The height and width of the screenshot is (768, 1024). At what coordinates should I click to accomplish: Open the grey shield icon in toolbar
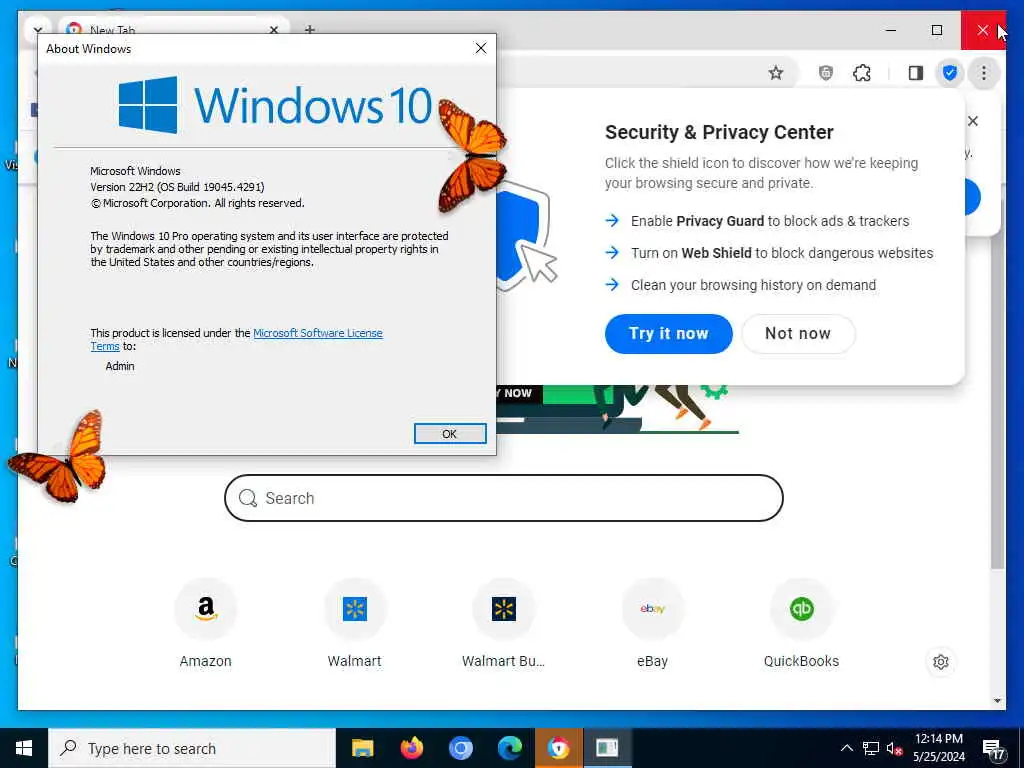[825, 73]
